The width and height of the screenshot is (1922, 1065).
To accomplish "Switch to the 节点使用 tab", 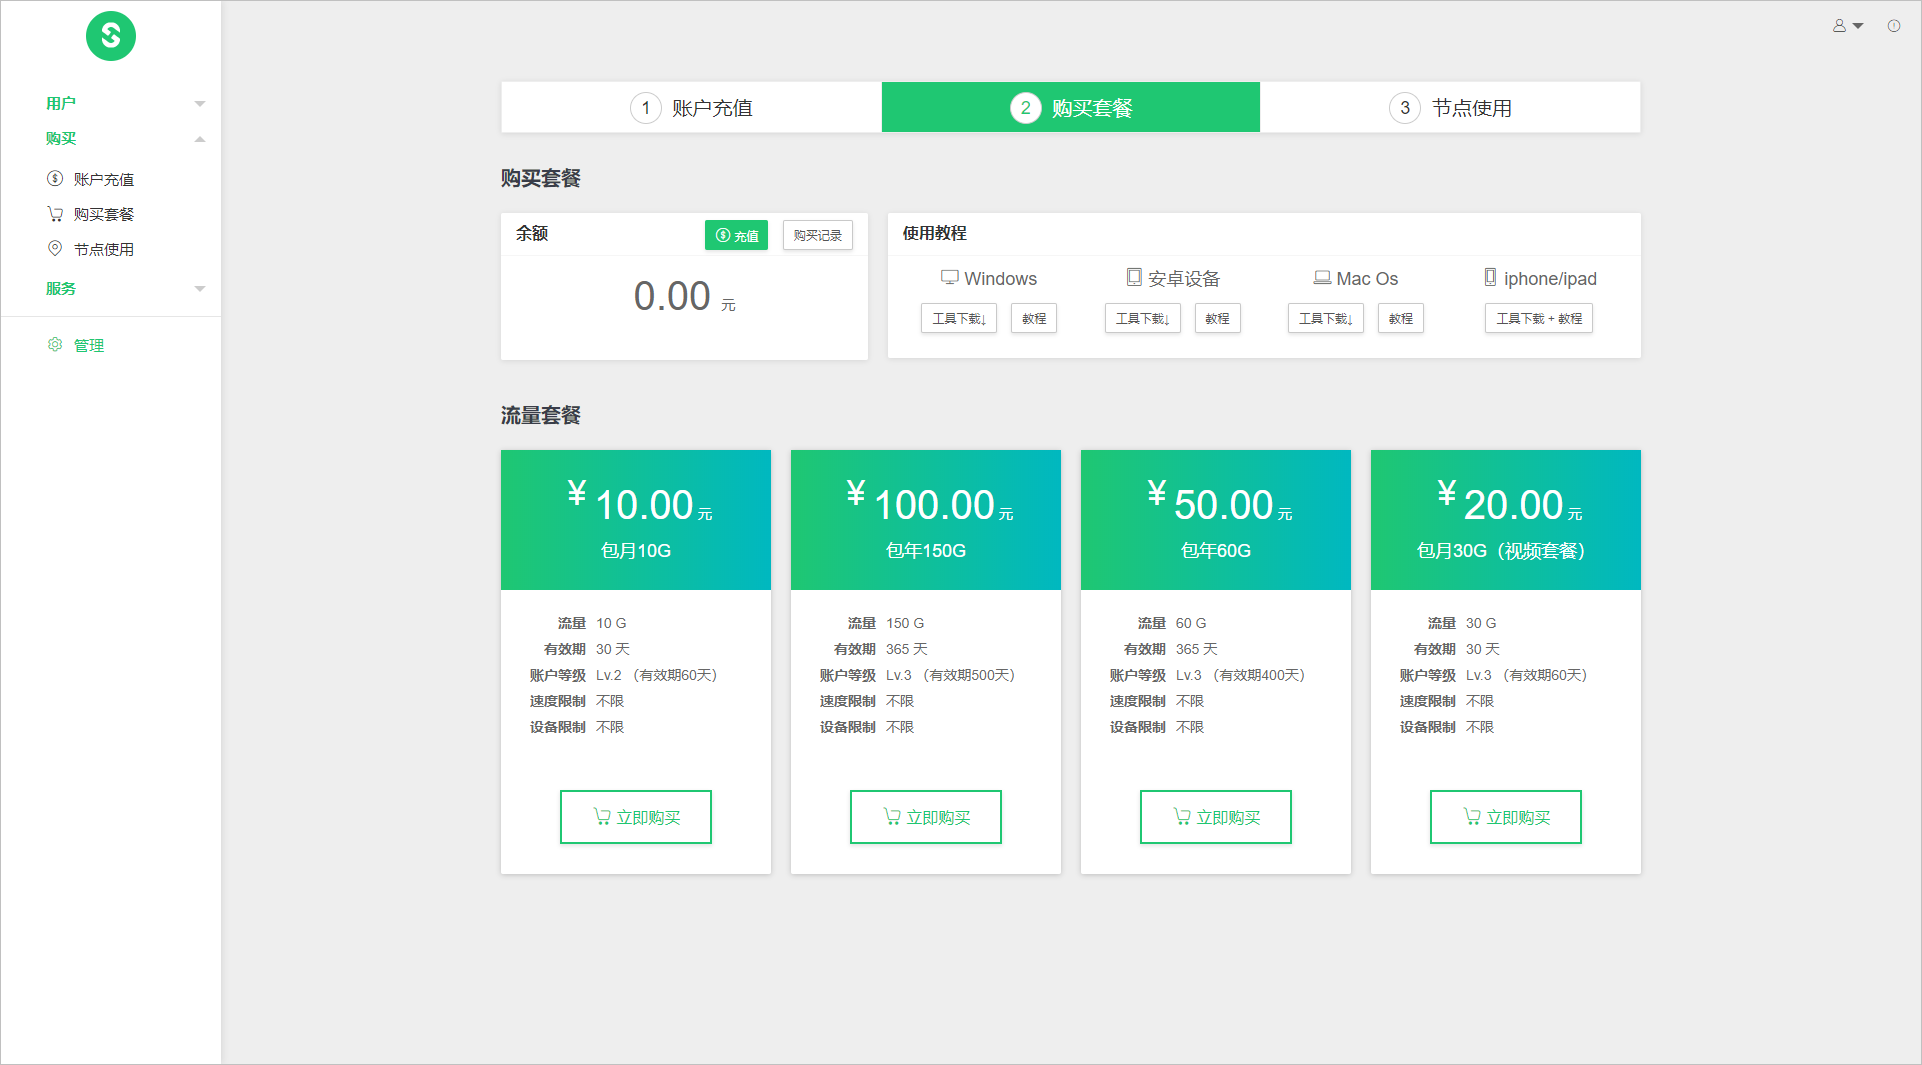I will coord(1450,107).
